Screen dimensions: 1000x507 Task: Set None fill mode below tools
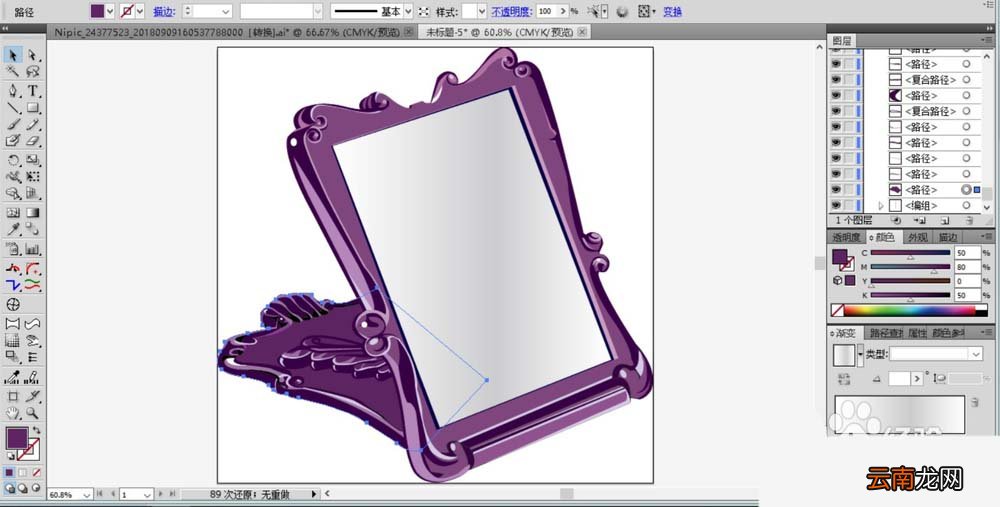coord(36,473)
